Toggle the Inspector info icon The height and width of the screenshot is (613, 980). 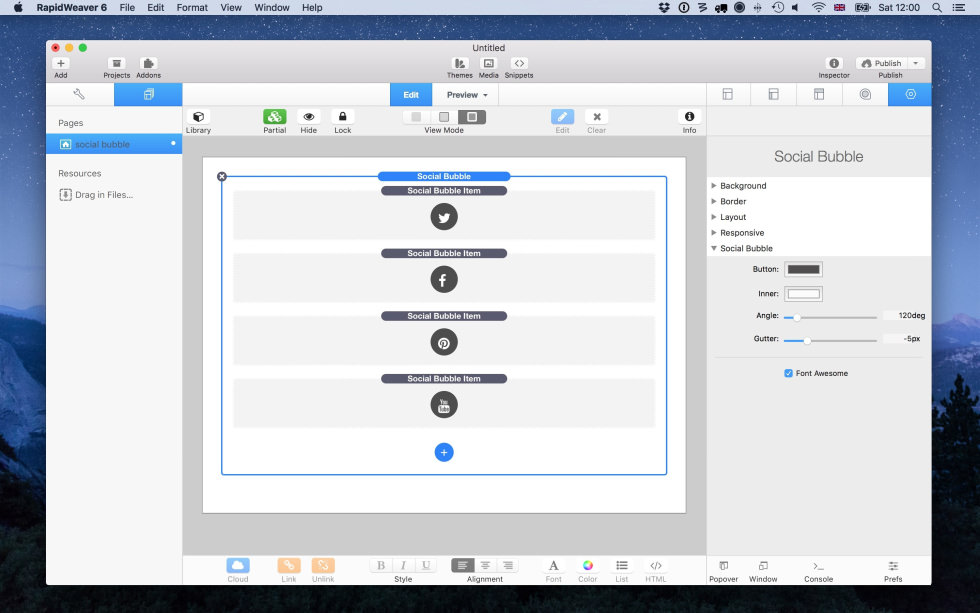834,63
